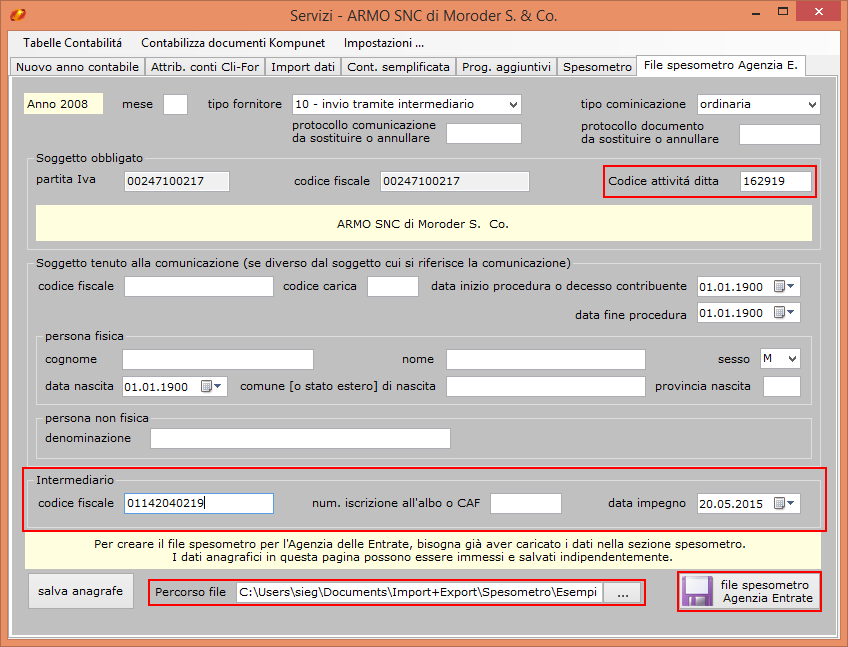Open calendar for data inizio procedura
848x647 pixels.
coord(787,287)
